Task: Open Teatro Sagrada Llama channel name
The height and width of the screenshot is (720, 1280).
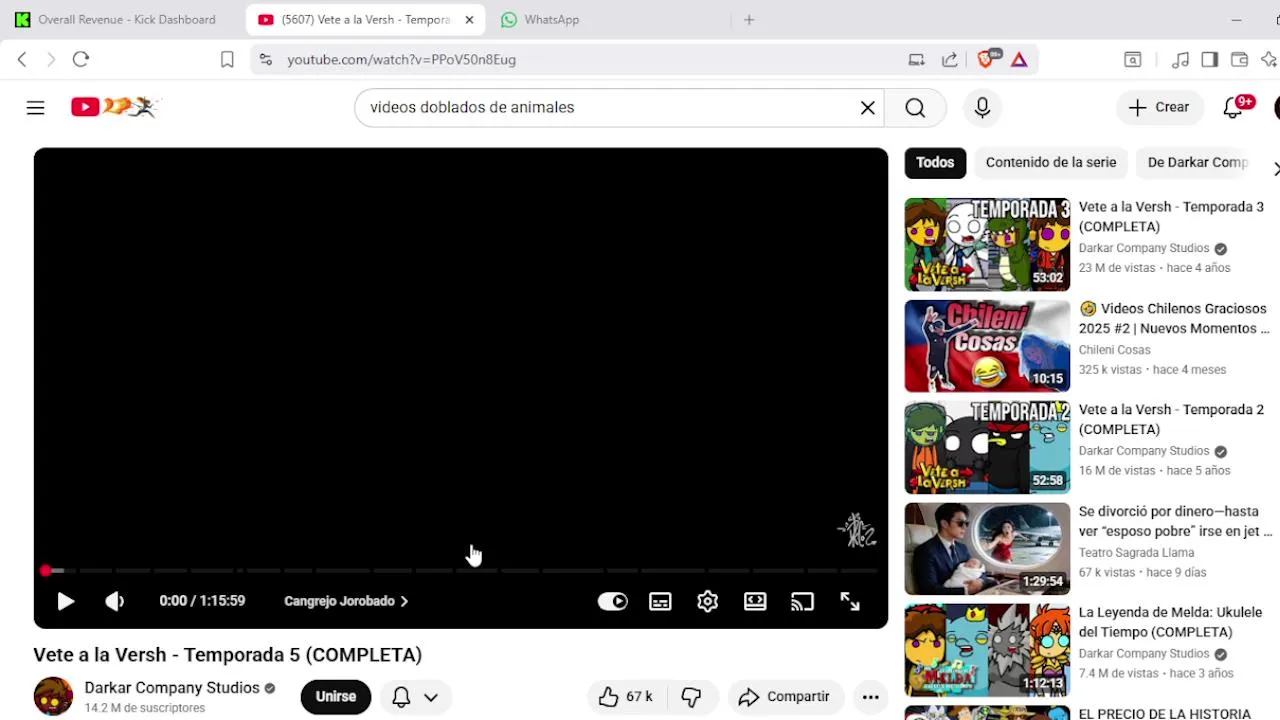Action: [1136, 553]
